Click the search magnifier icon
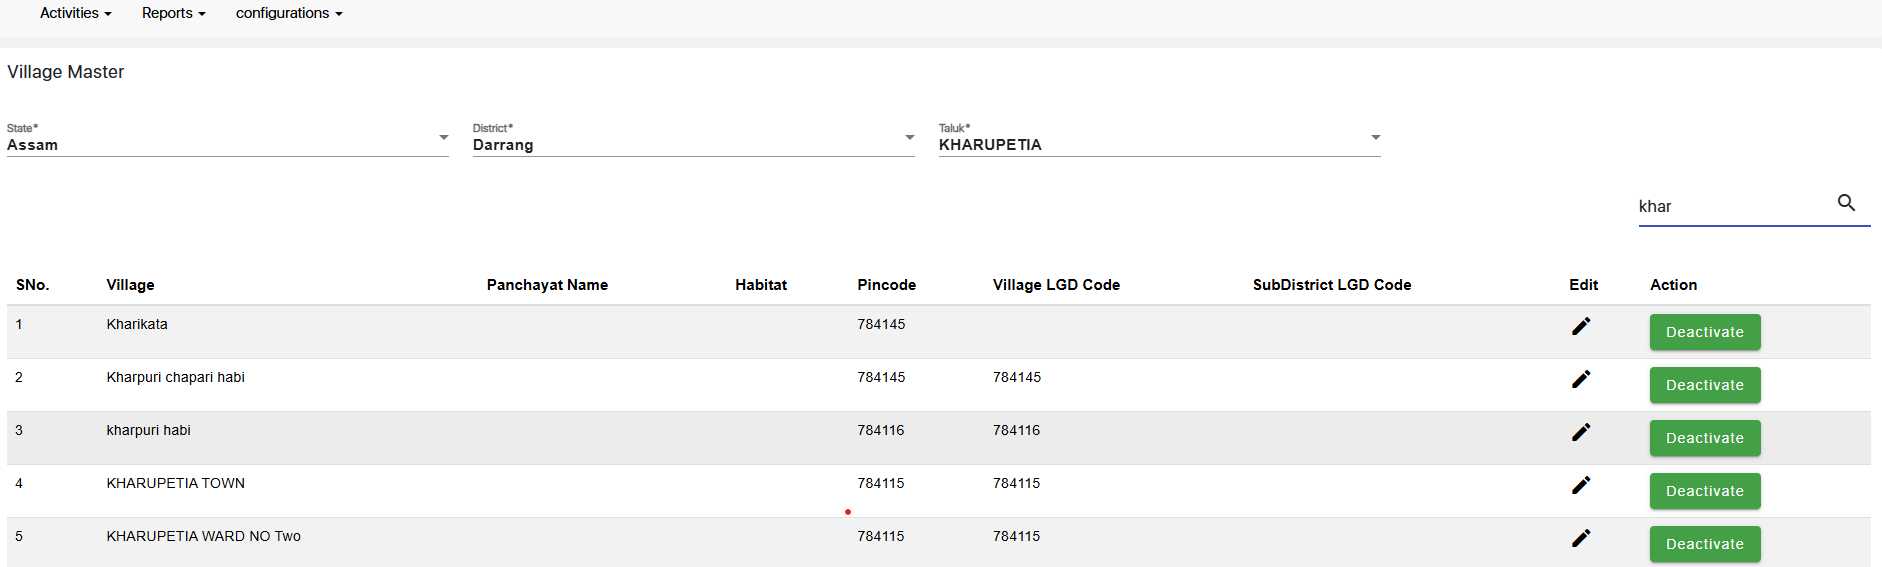 (1846, 203)
